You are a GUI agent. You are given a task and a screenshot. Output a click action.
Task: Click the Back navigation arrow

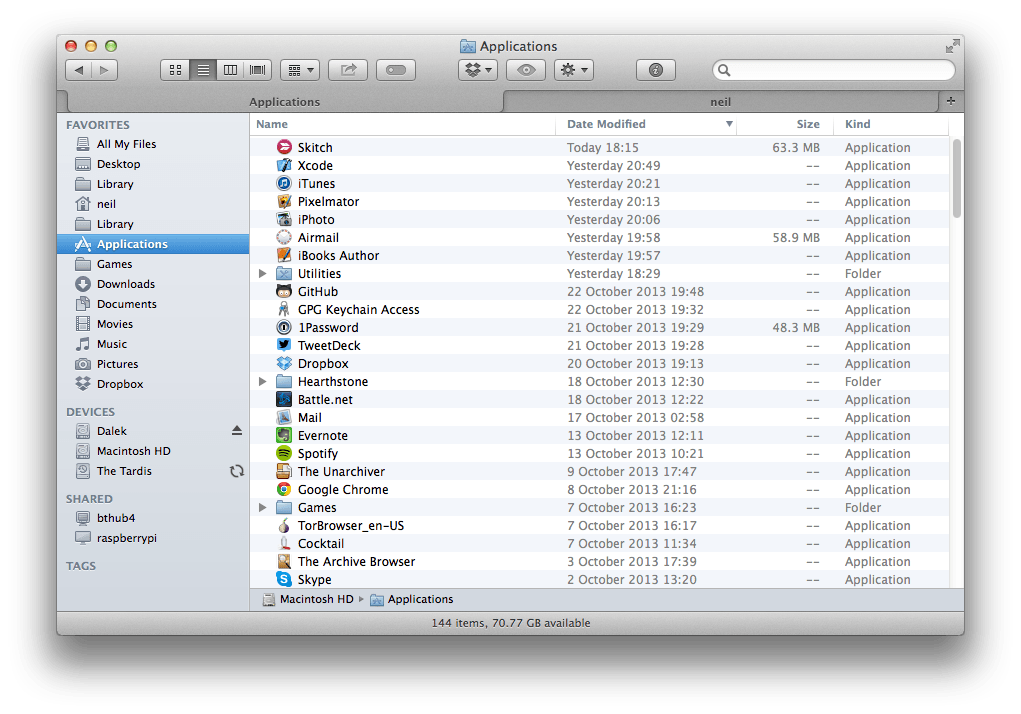coord(78,69)
